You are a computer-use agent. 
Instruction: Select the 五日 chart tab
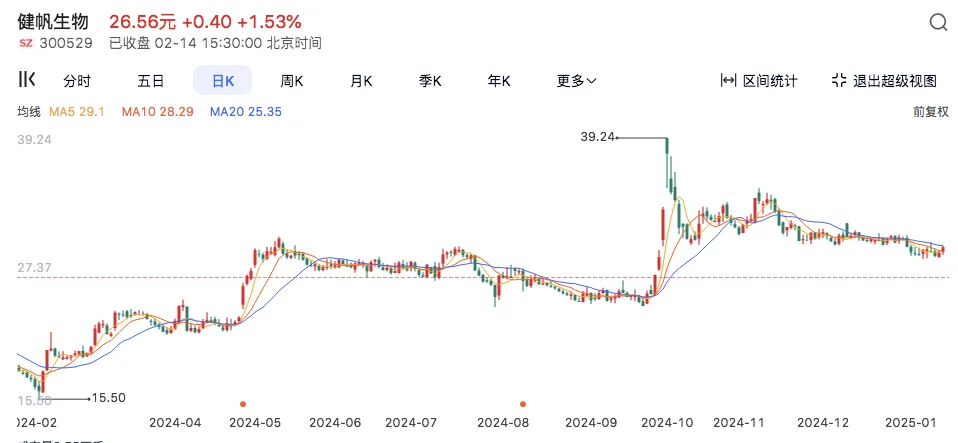(x=151, y=81)
